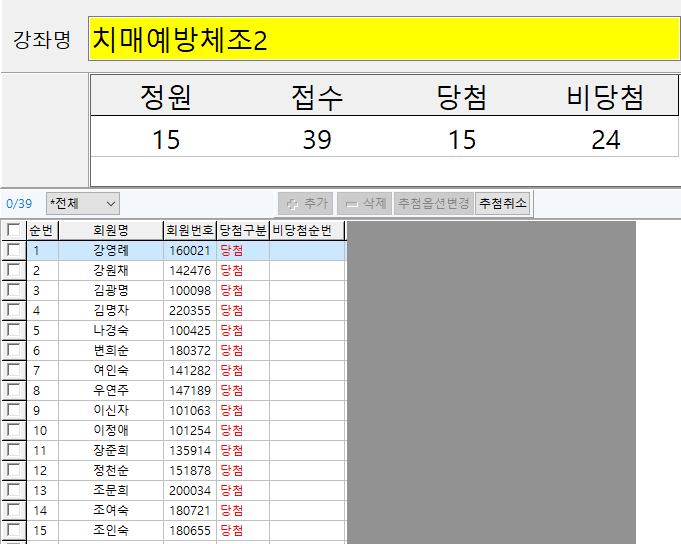Click the 추첨옵션변경 button
This screenshot has height=544, width=681.
coord(434,204)
